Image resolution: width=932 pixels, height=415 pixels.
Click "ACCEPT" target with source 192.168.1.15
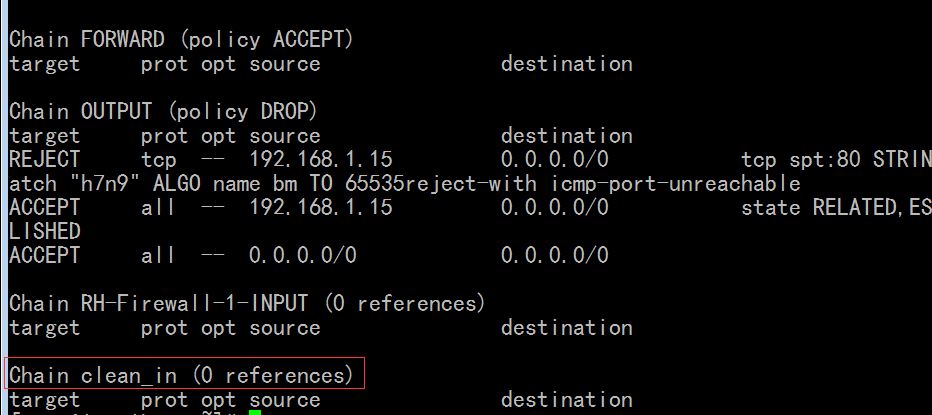coord(45,208)
